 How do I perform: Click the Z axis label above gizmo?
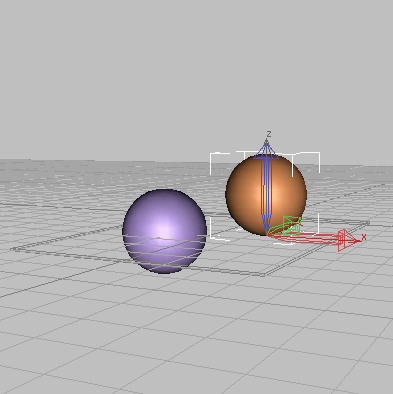pyautogui.click(x=269, y=134)
